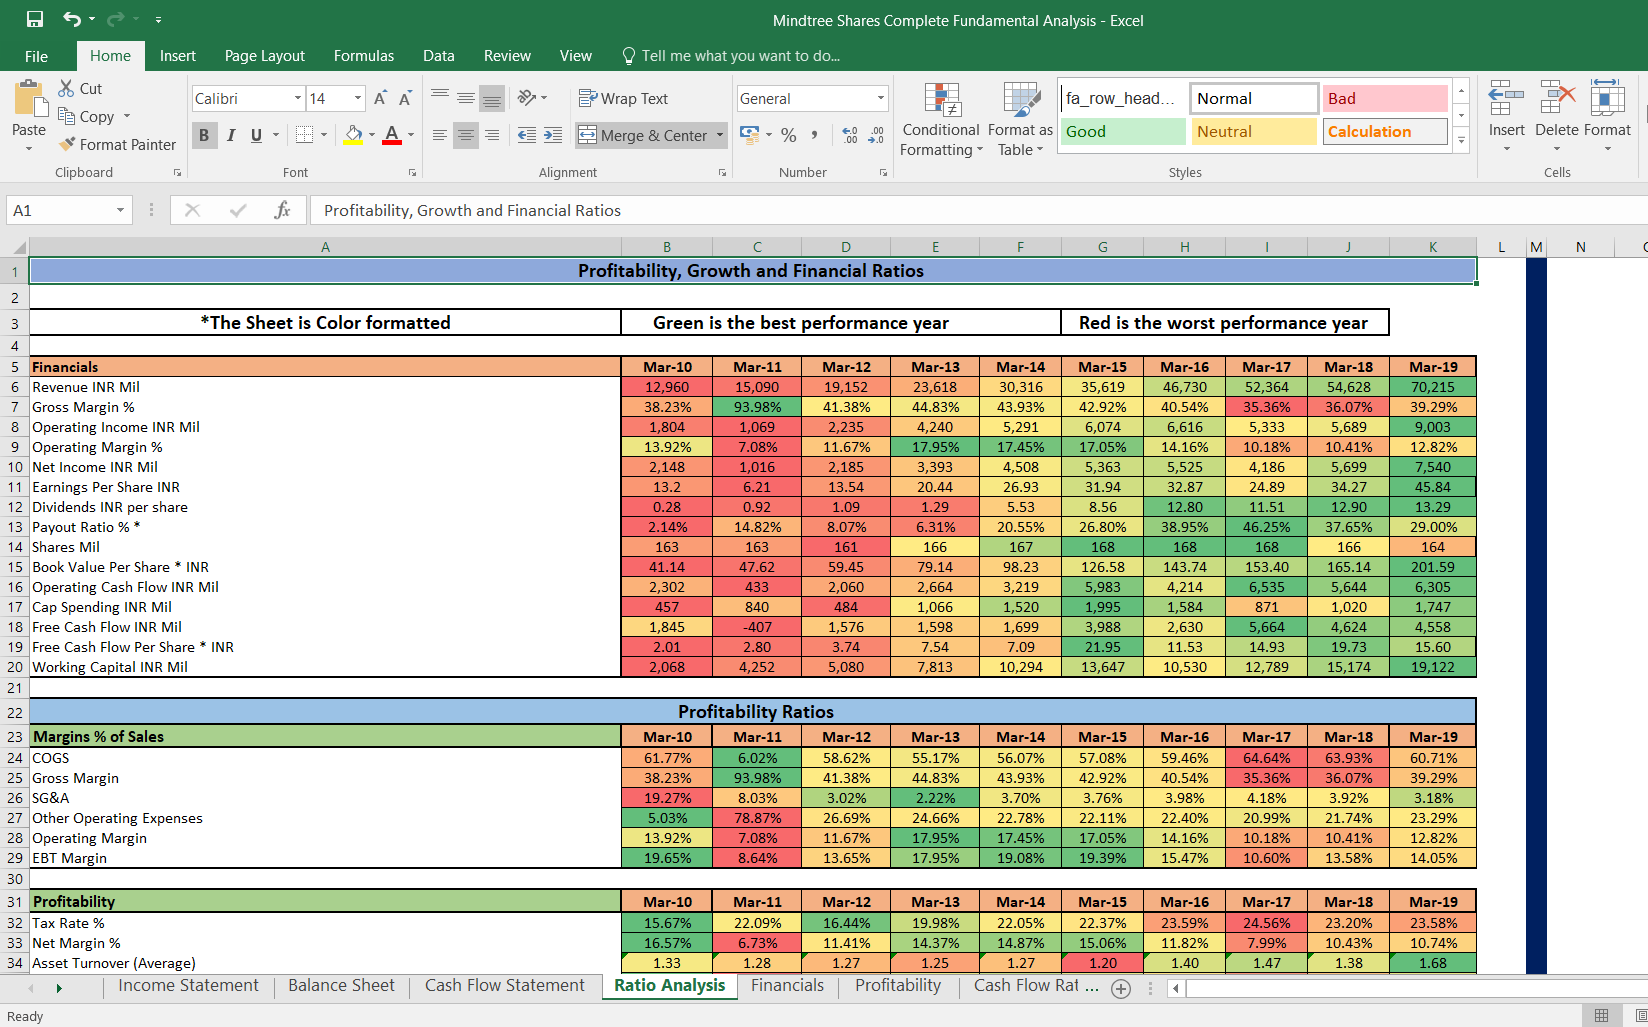Apply the red Font Color A
The image size is (1648, 1027).
coord(392,134)
